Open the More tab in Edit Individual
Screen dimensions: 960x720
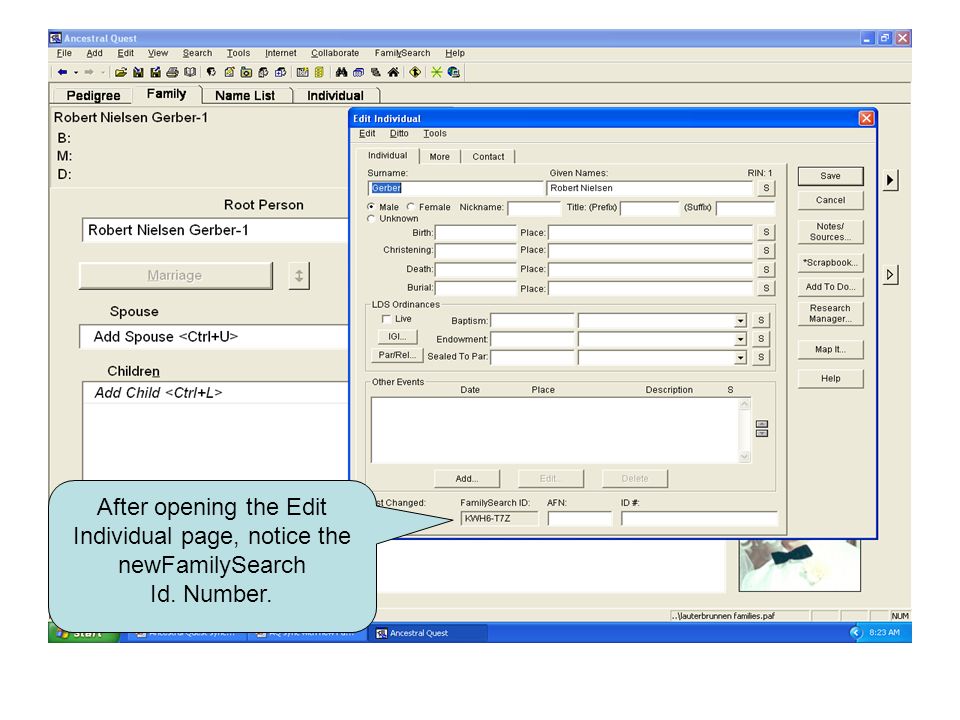tap(440, 157)
